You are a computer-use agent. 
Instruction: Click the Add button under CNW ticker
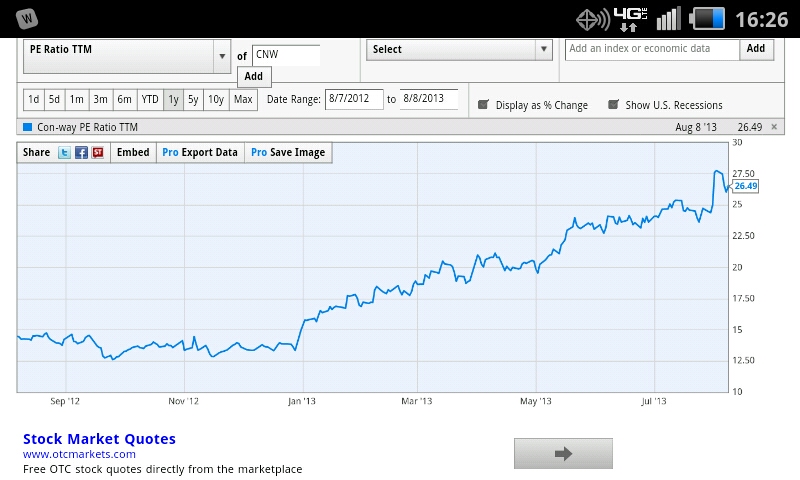coord(254,77)
